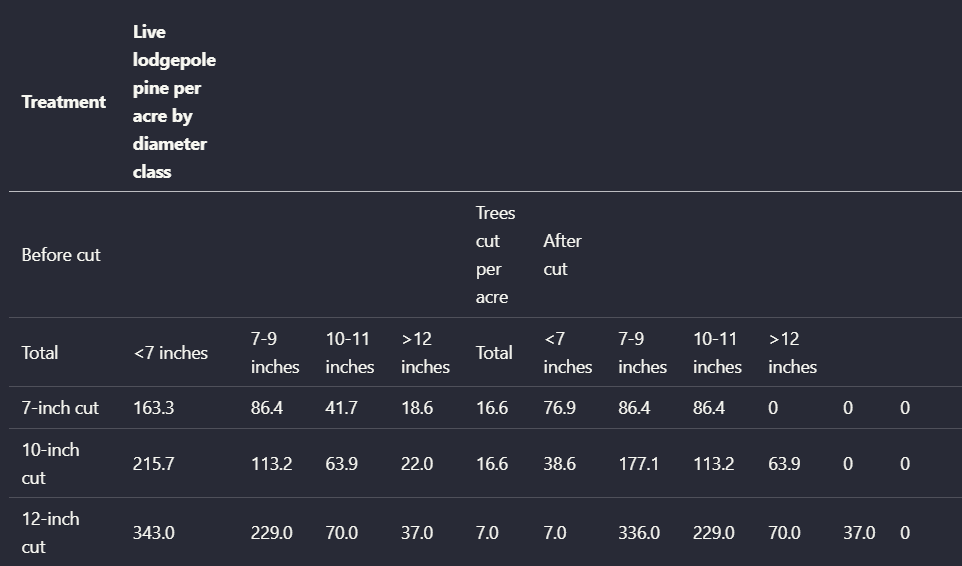Select the 41.7 value cell

341,408
